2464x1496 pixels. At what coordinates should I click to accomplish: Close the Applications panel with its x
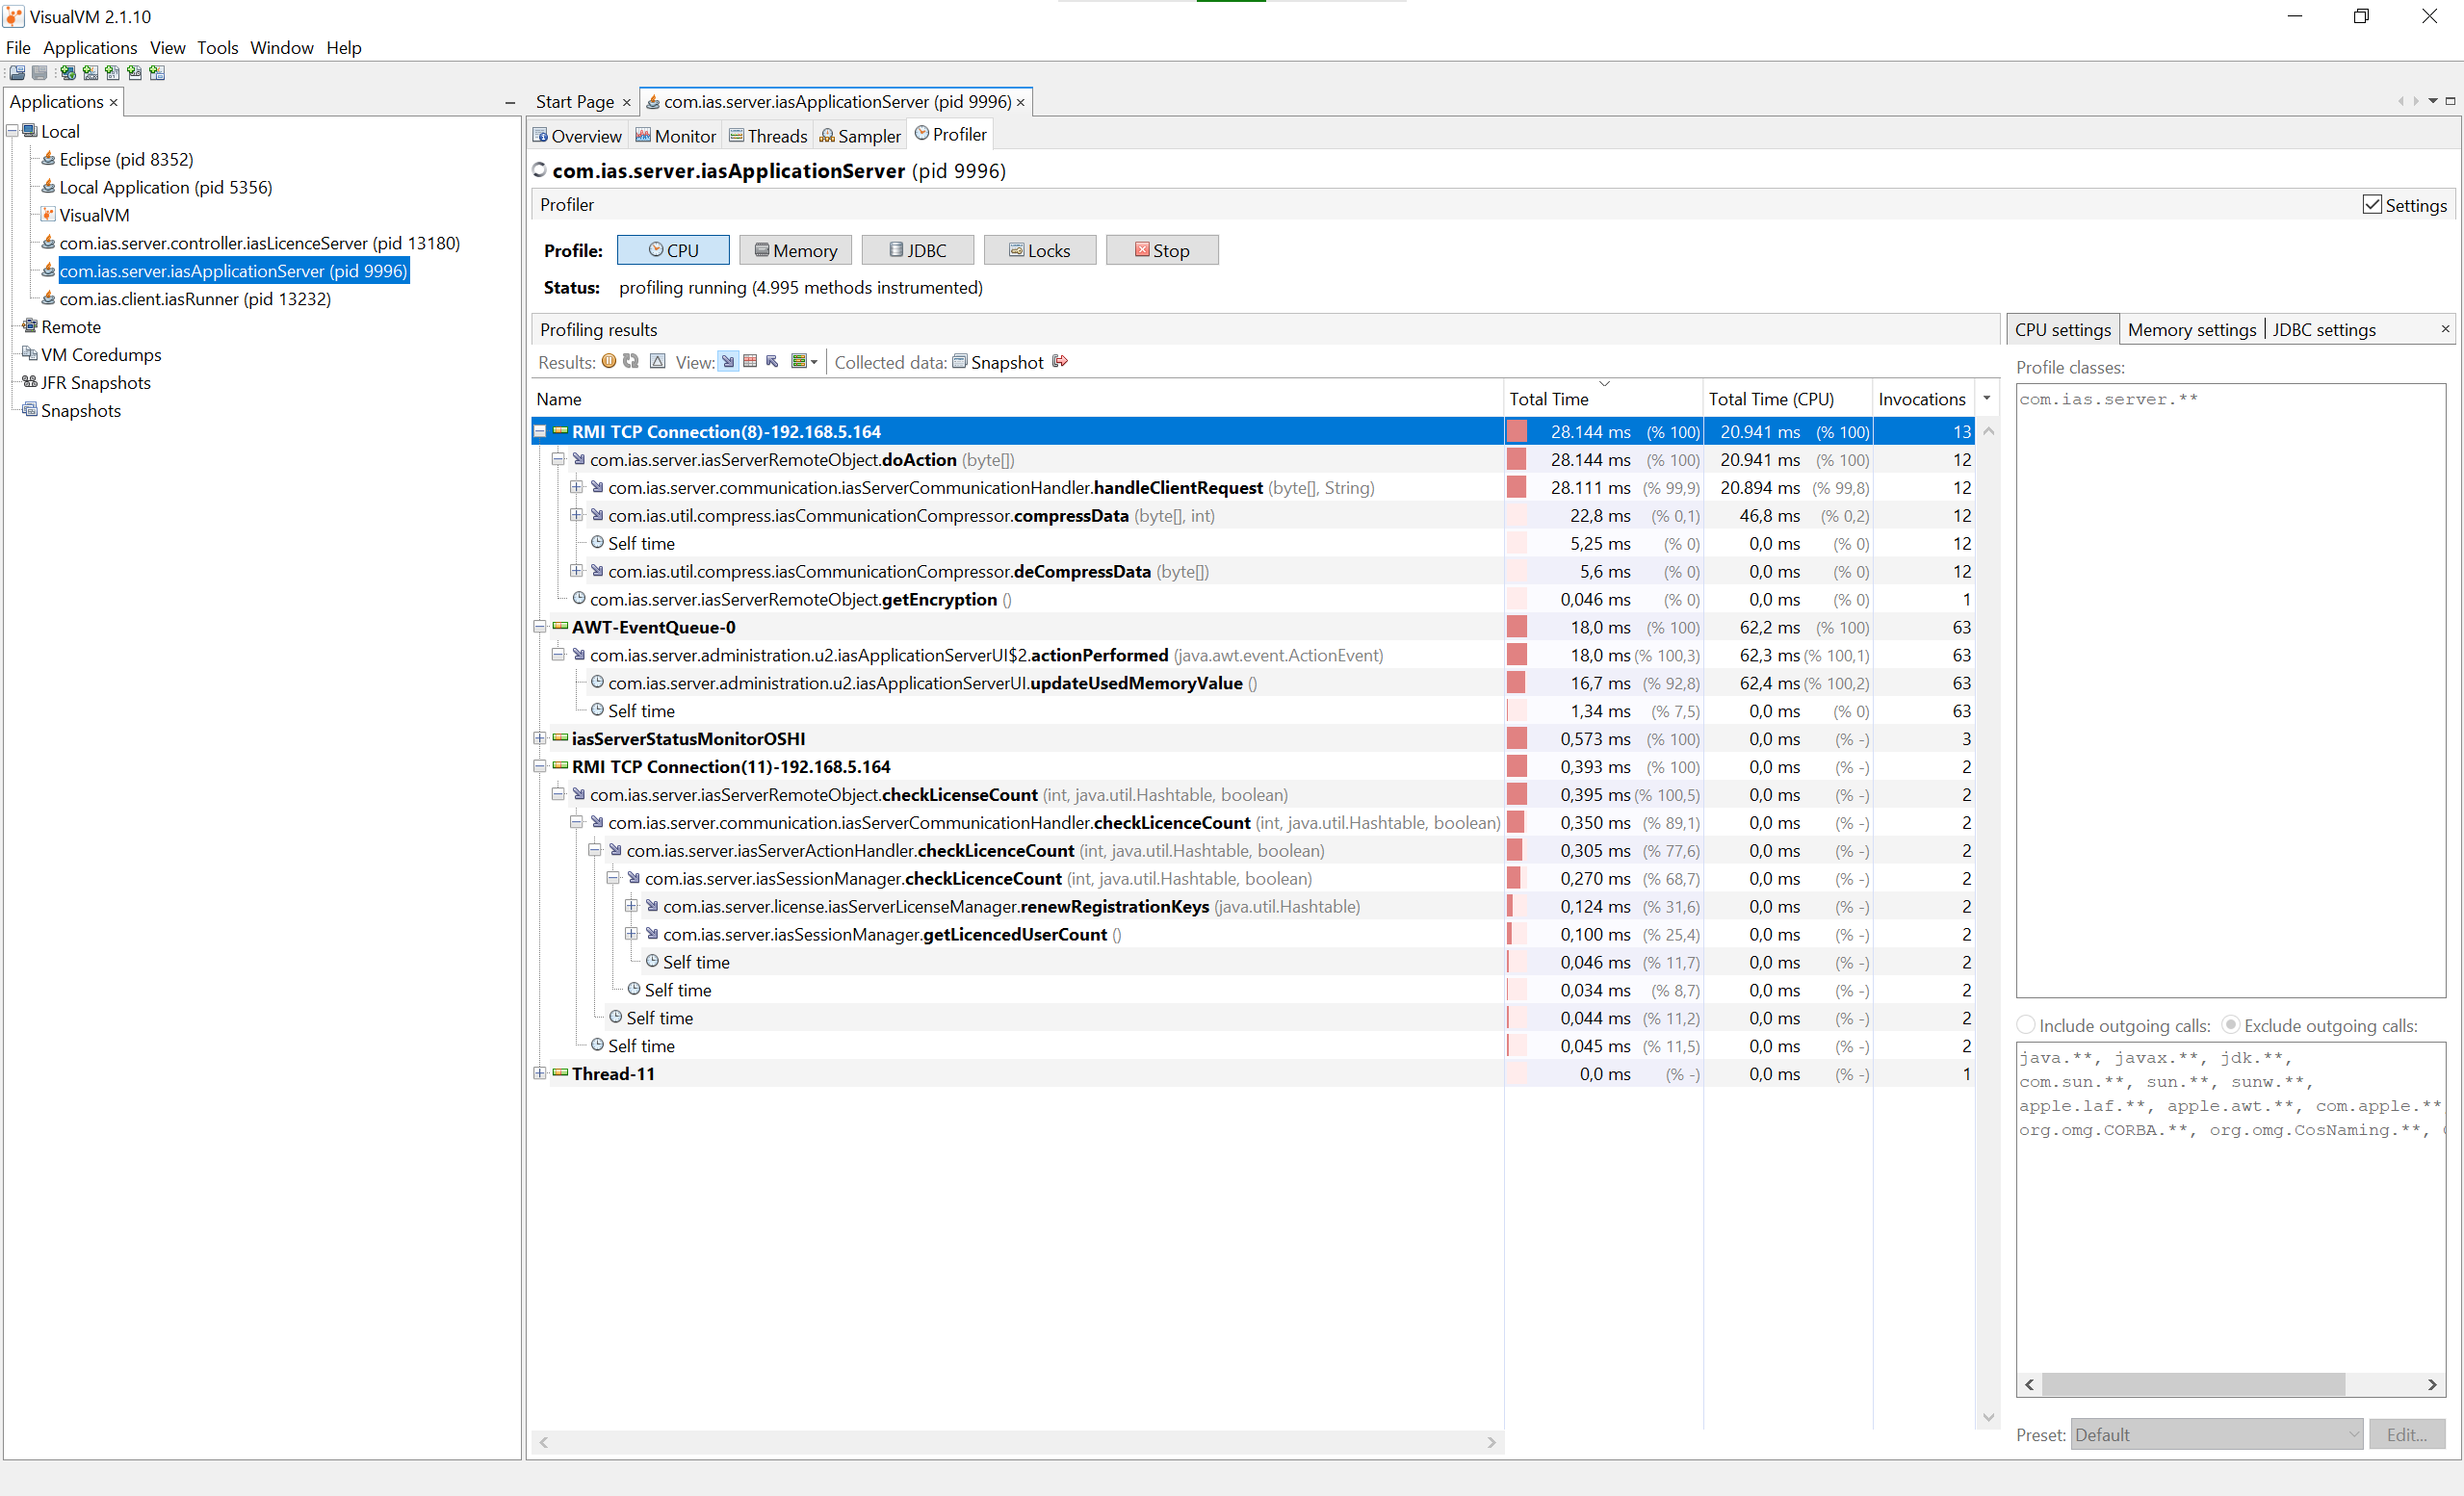pos(114,103)
